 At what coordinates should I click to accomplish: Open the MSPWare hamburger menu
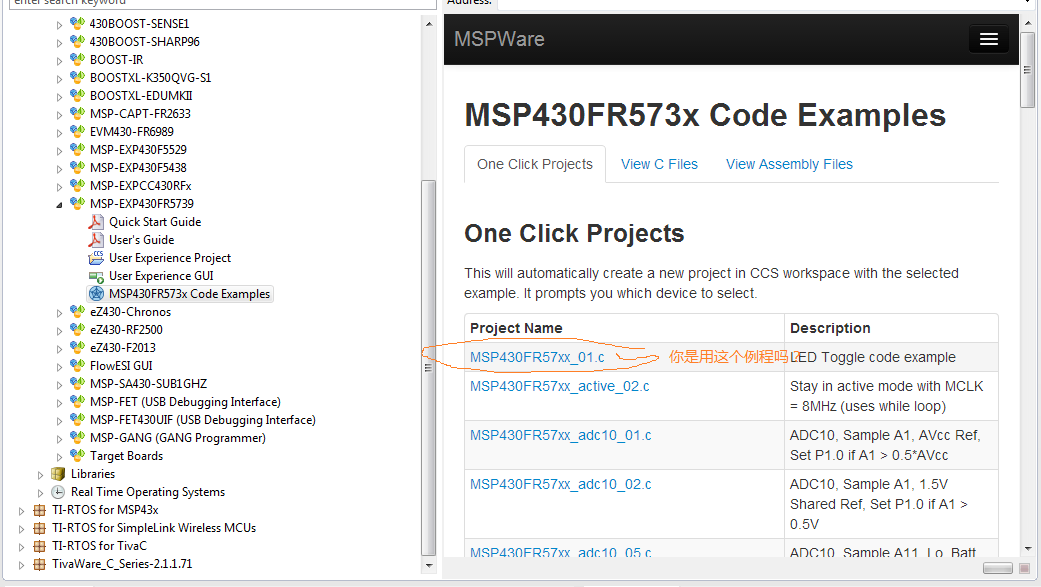click(989, 39)
